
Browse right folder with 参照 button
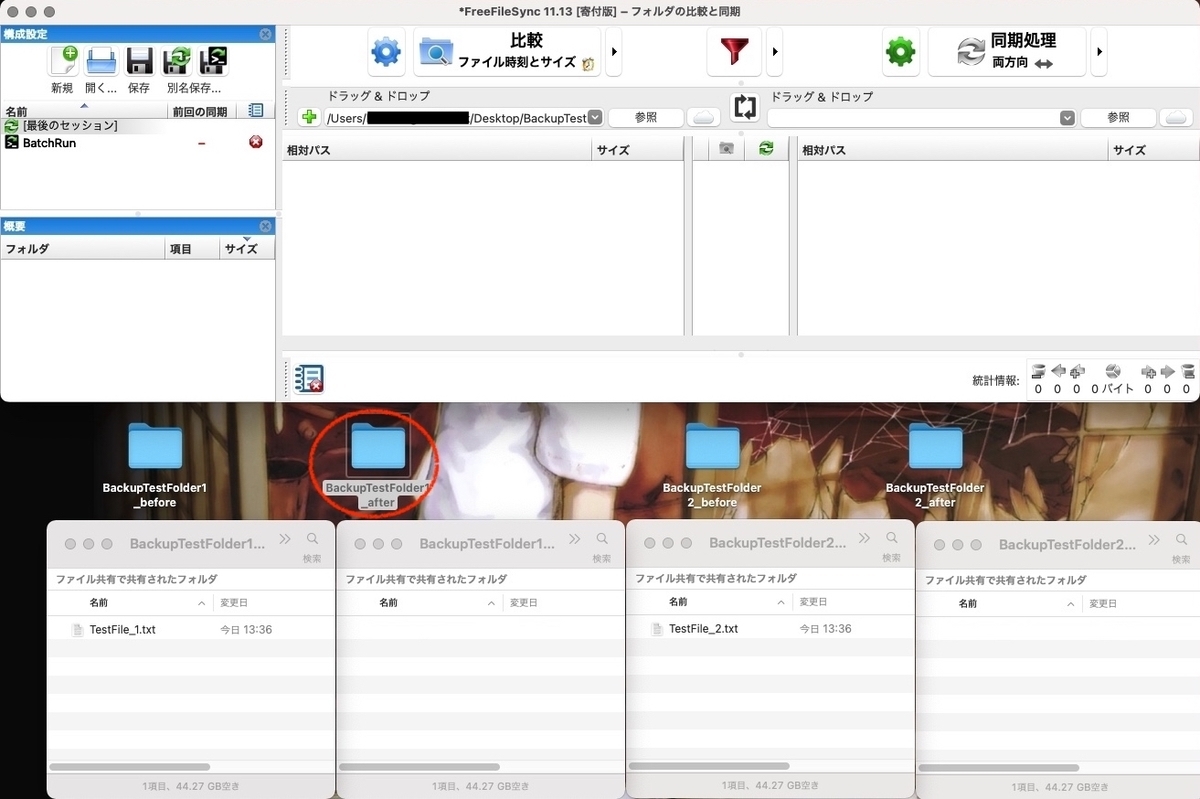click(1118, 117)
